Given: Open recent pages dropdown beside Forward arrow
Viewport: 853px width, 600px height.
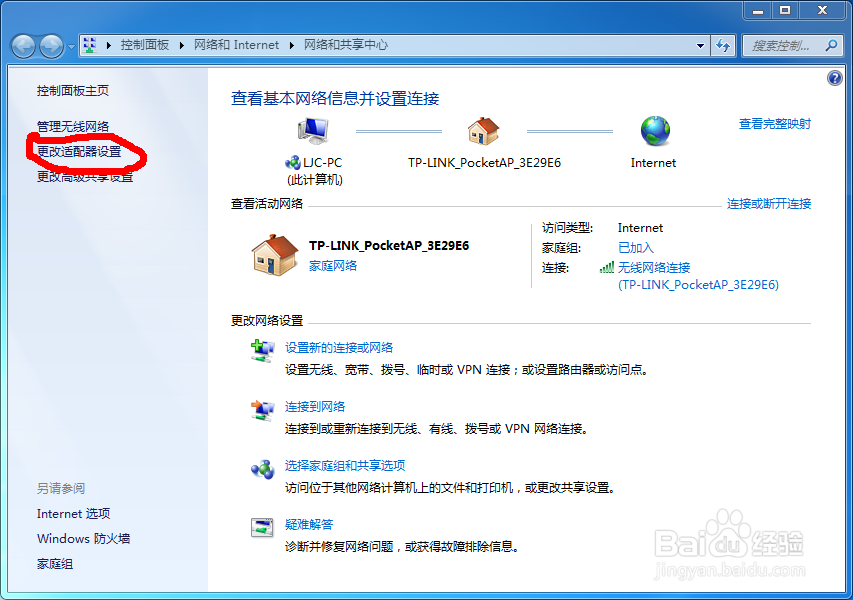Looking at the screenshot, I should [x=71, y=47].
